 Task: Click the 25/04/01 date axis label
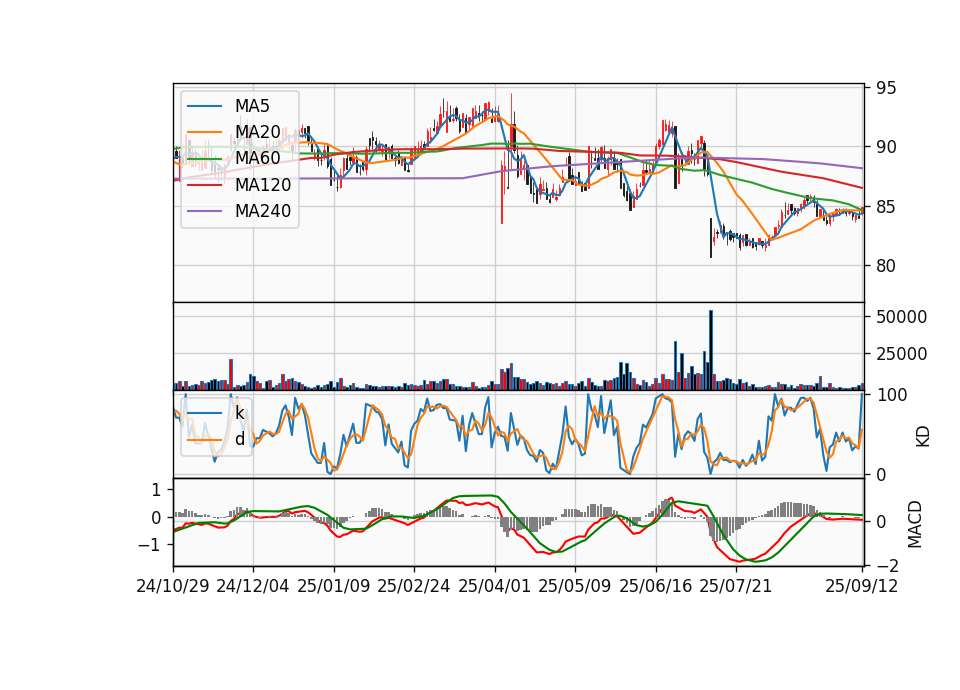click(x=495, y=586)
